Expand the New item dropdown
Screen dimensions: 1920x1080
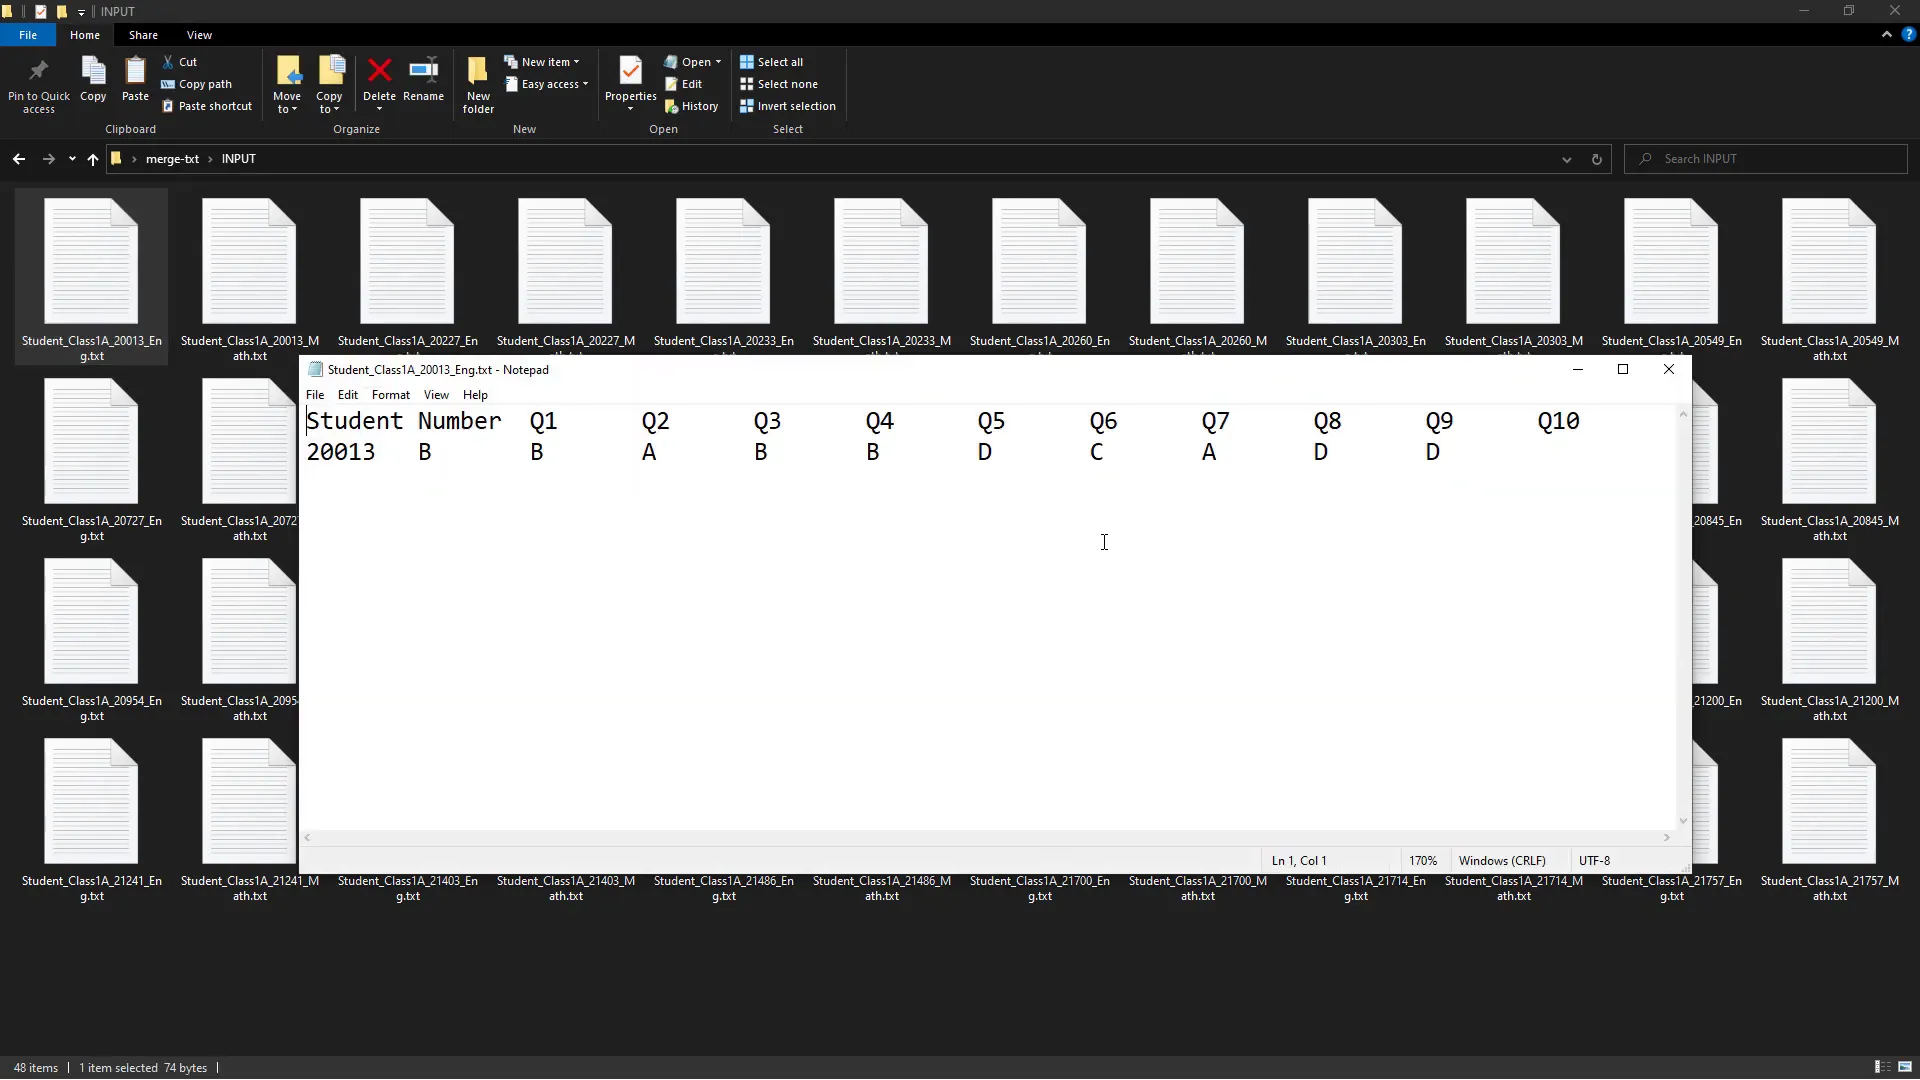click(x=544, y=61)
